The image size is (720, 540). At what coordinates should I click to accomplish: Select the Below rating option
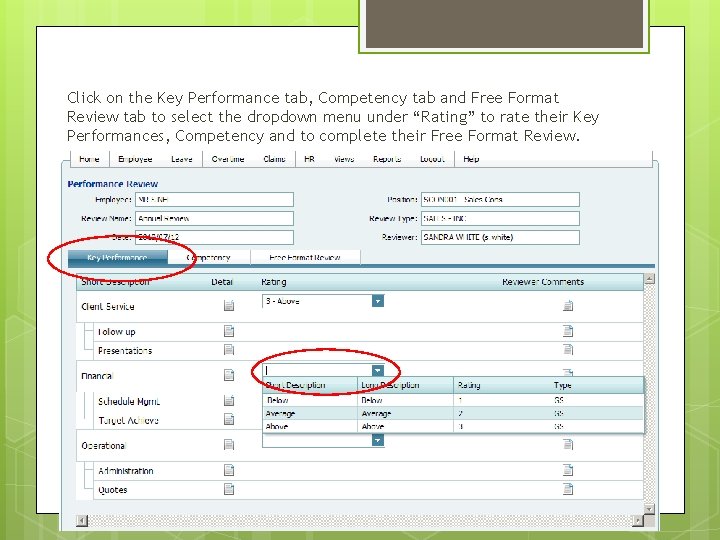tap(453, 400)
